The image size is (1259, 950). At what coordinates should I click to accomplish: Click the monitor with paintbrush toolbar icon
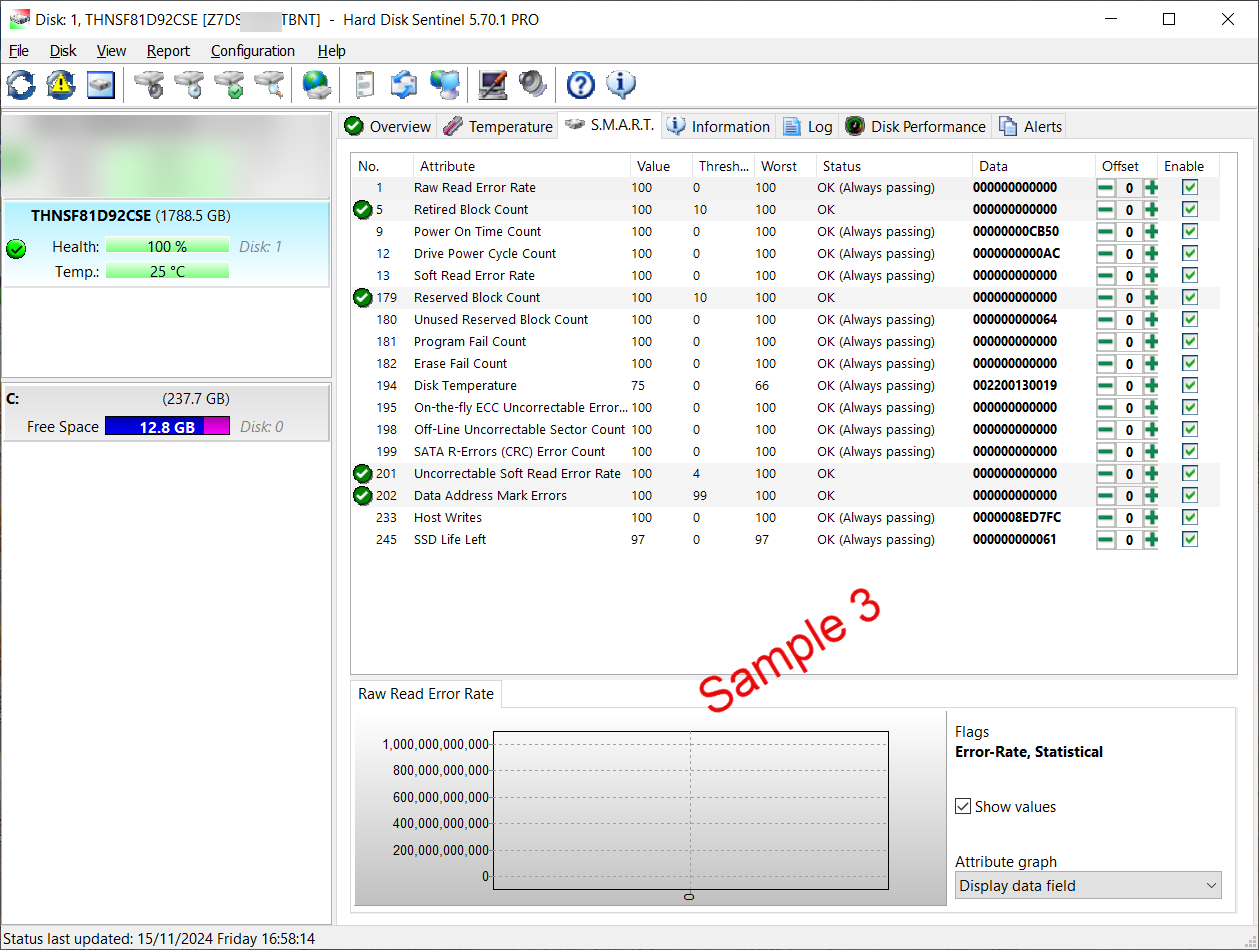pos(492,85)
